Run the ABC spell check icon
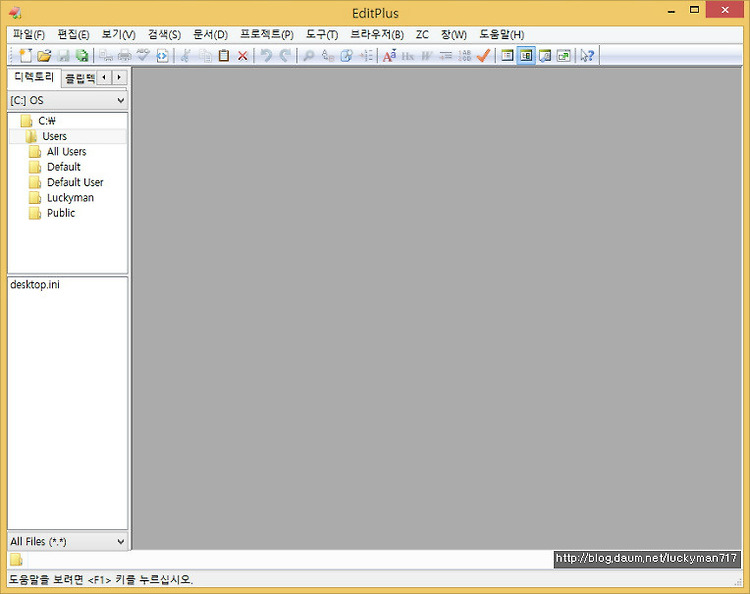Screen dimensions: 750x594 coord(143,55)
